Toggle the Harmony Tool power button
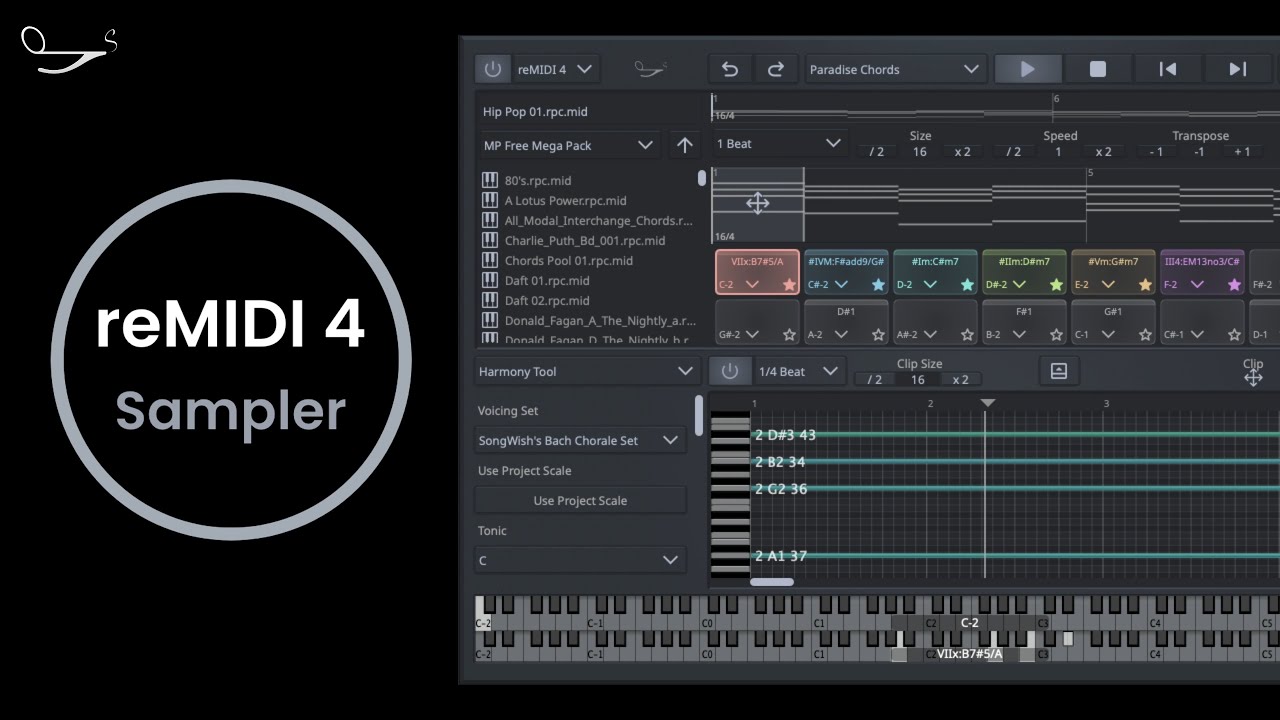The height and width of the screenshot is (720, 1280). [x=729, y=371]
